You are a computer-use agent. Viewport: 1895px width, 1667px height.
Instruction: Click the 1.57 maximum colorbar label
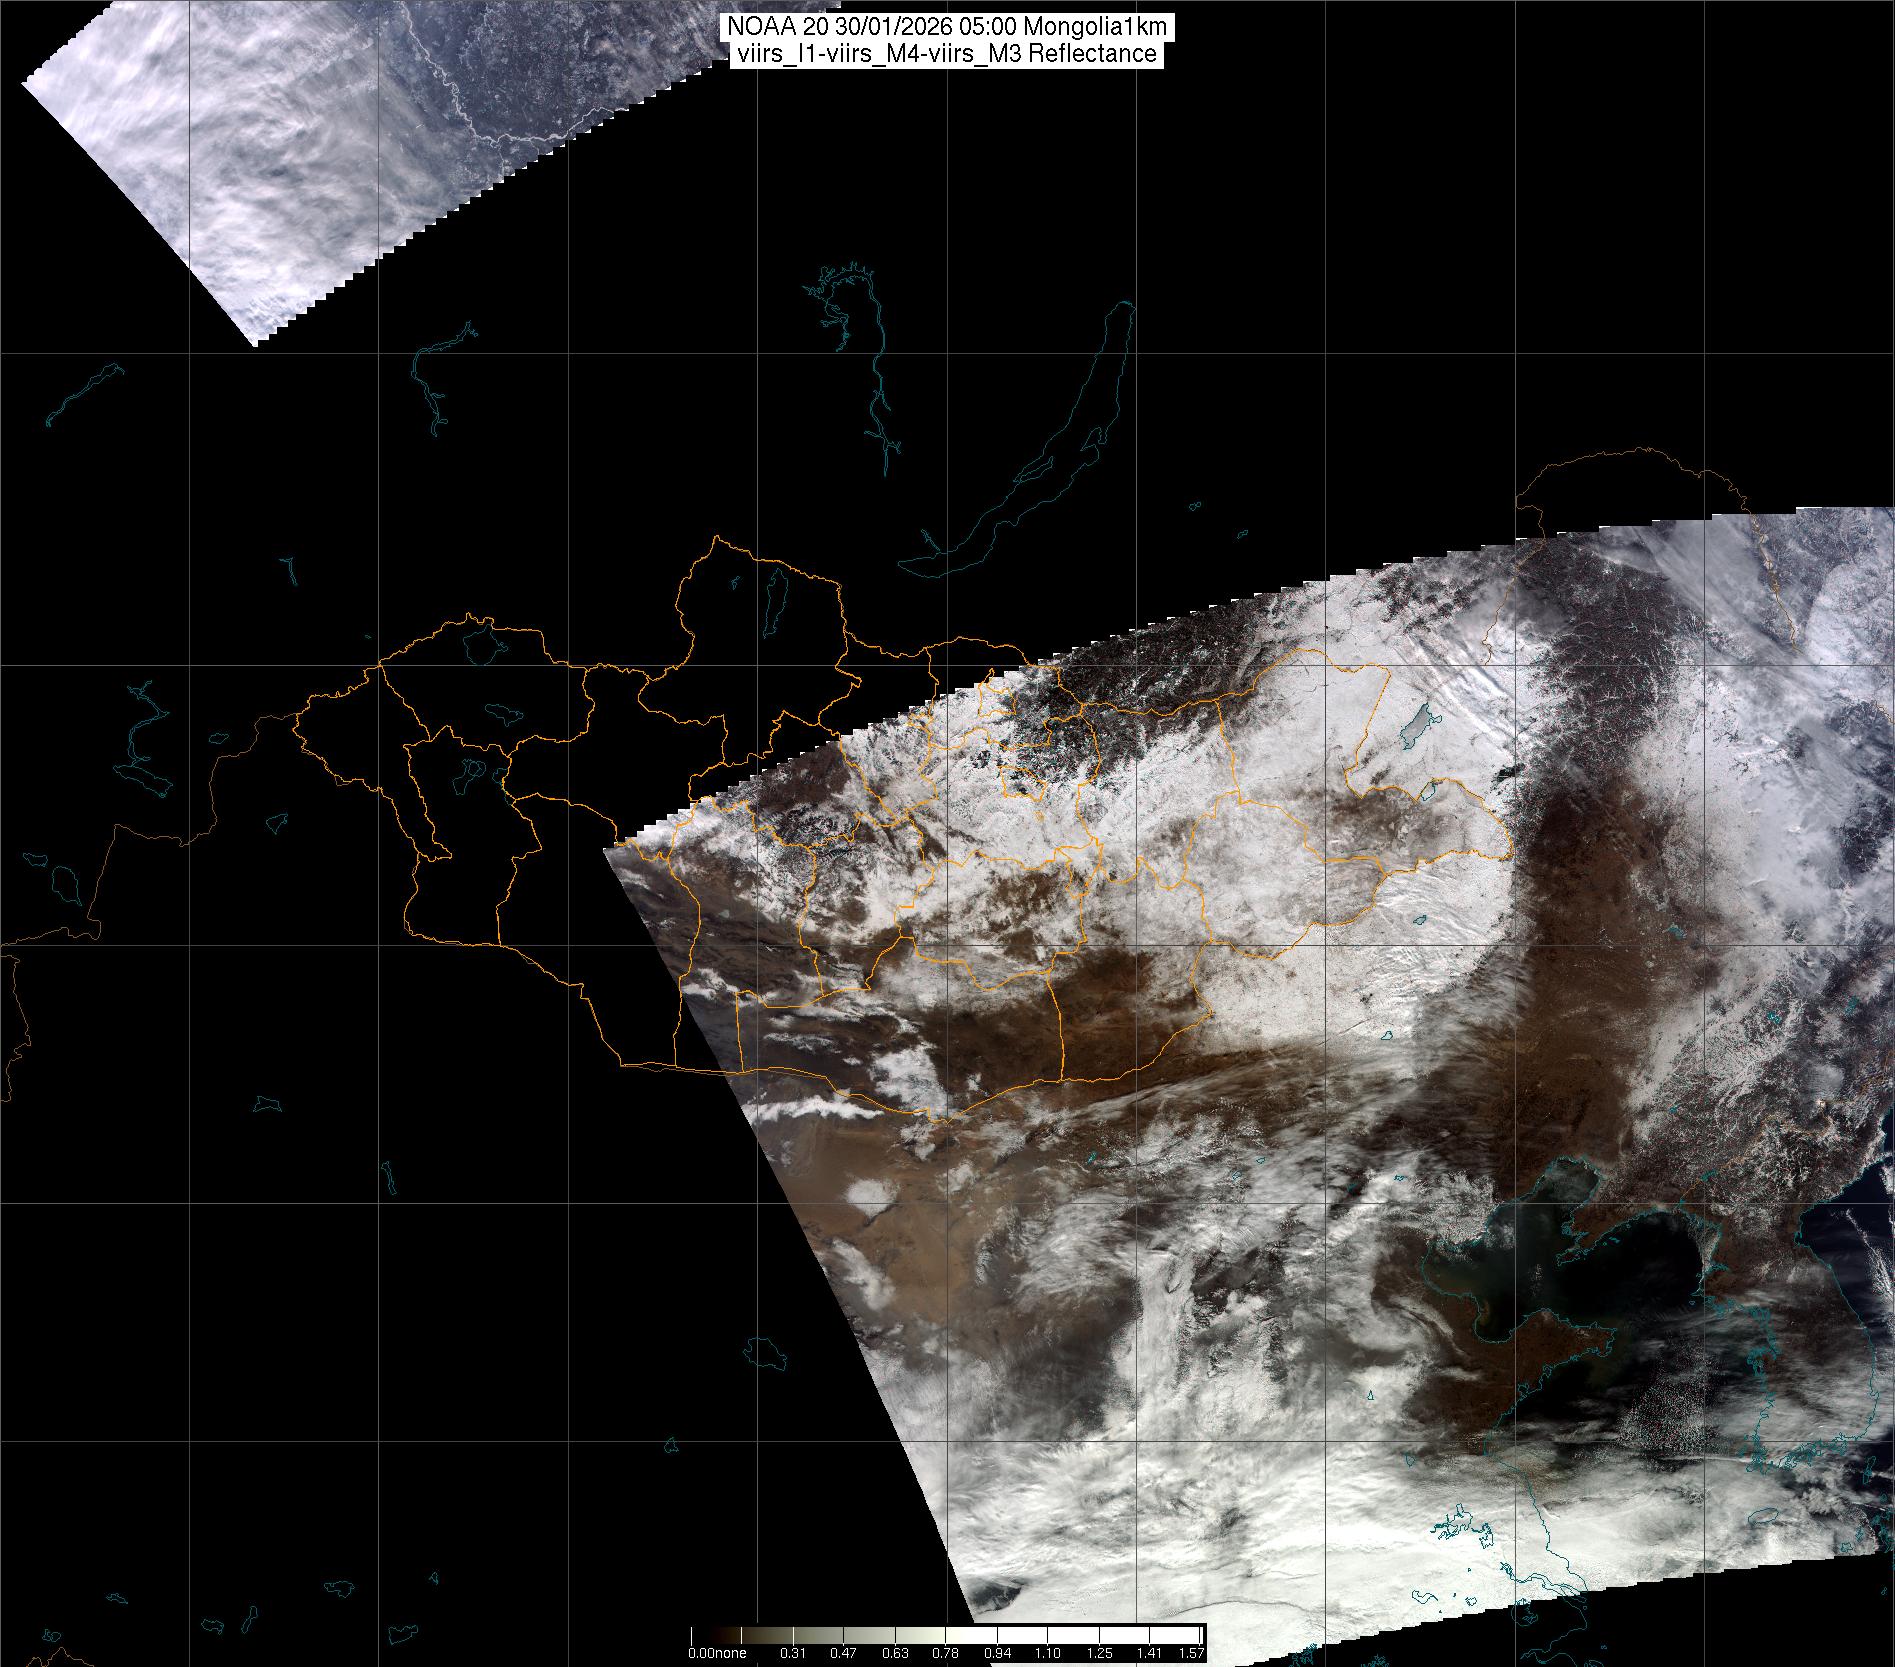pyautogui.click(x=1191, y=1653)
